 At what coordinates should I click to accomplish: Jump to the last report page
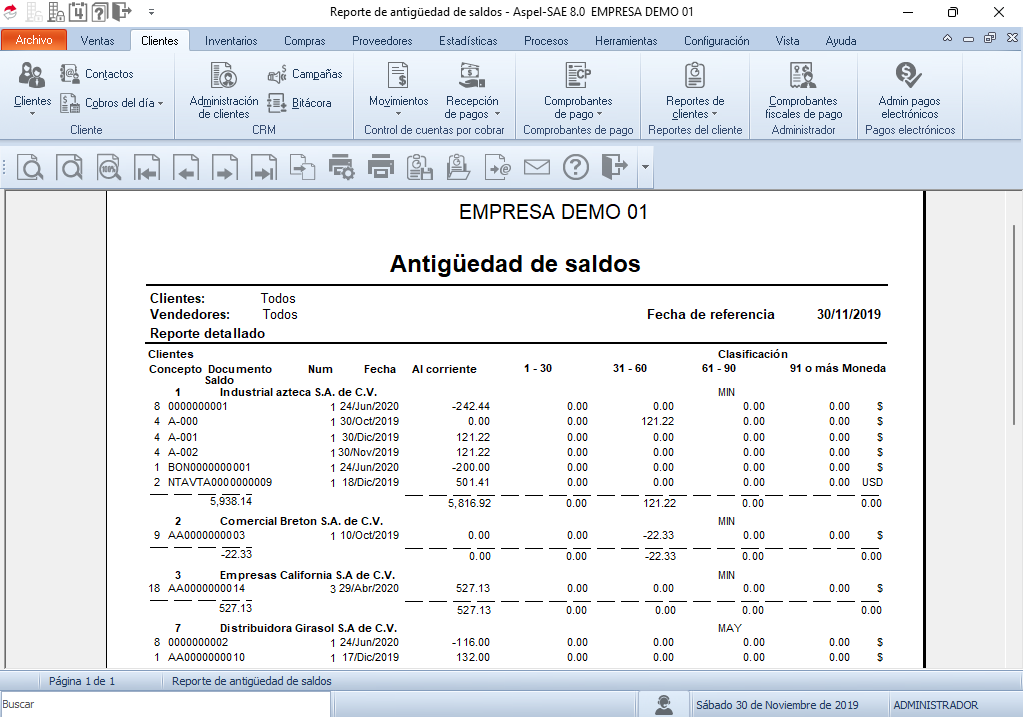(264, 168)
